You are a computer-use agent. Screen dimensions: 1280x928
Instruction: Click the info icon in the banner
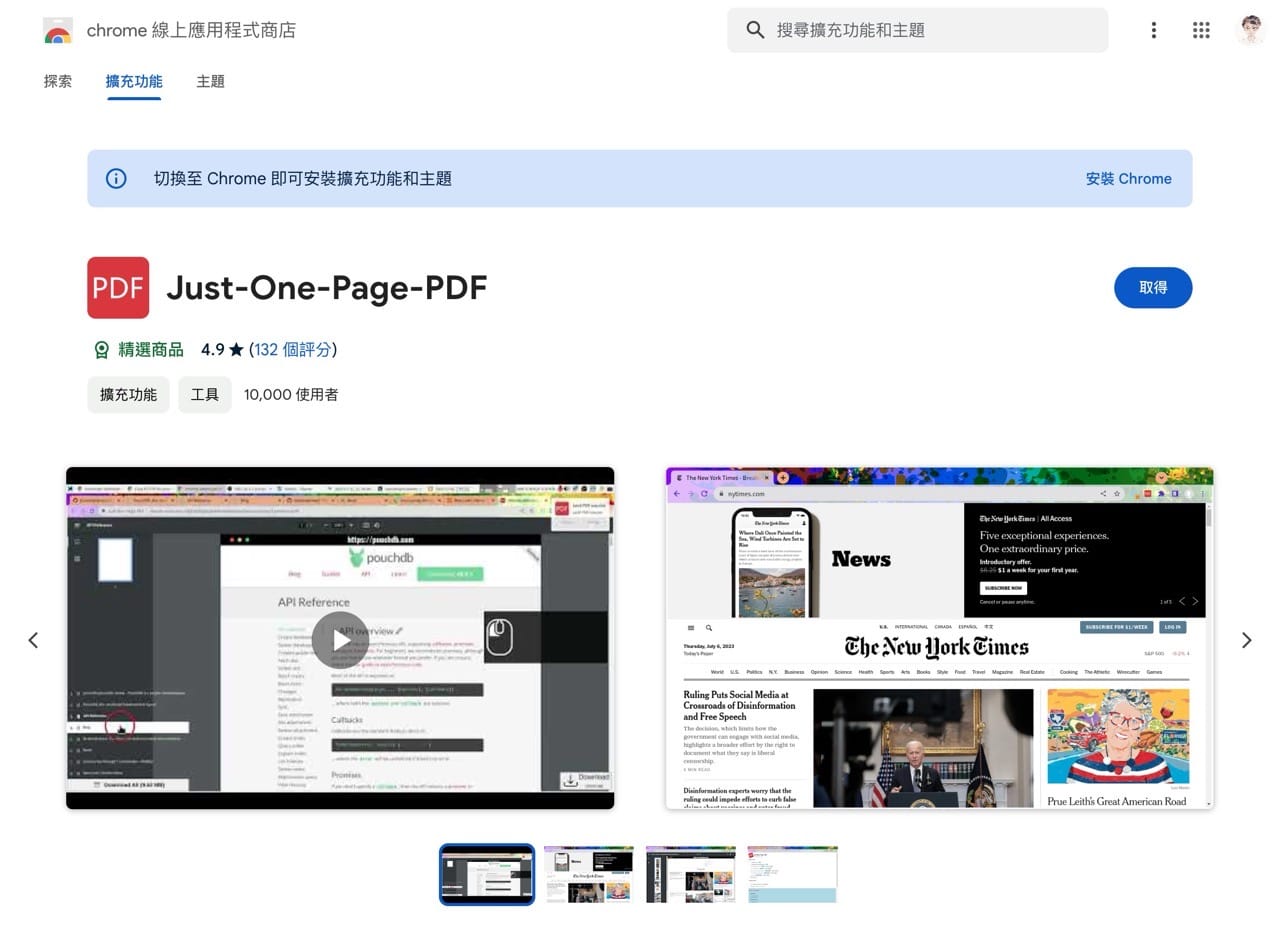tap(117, 179)
